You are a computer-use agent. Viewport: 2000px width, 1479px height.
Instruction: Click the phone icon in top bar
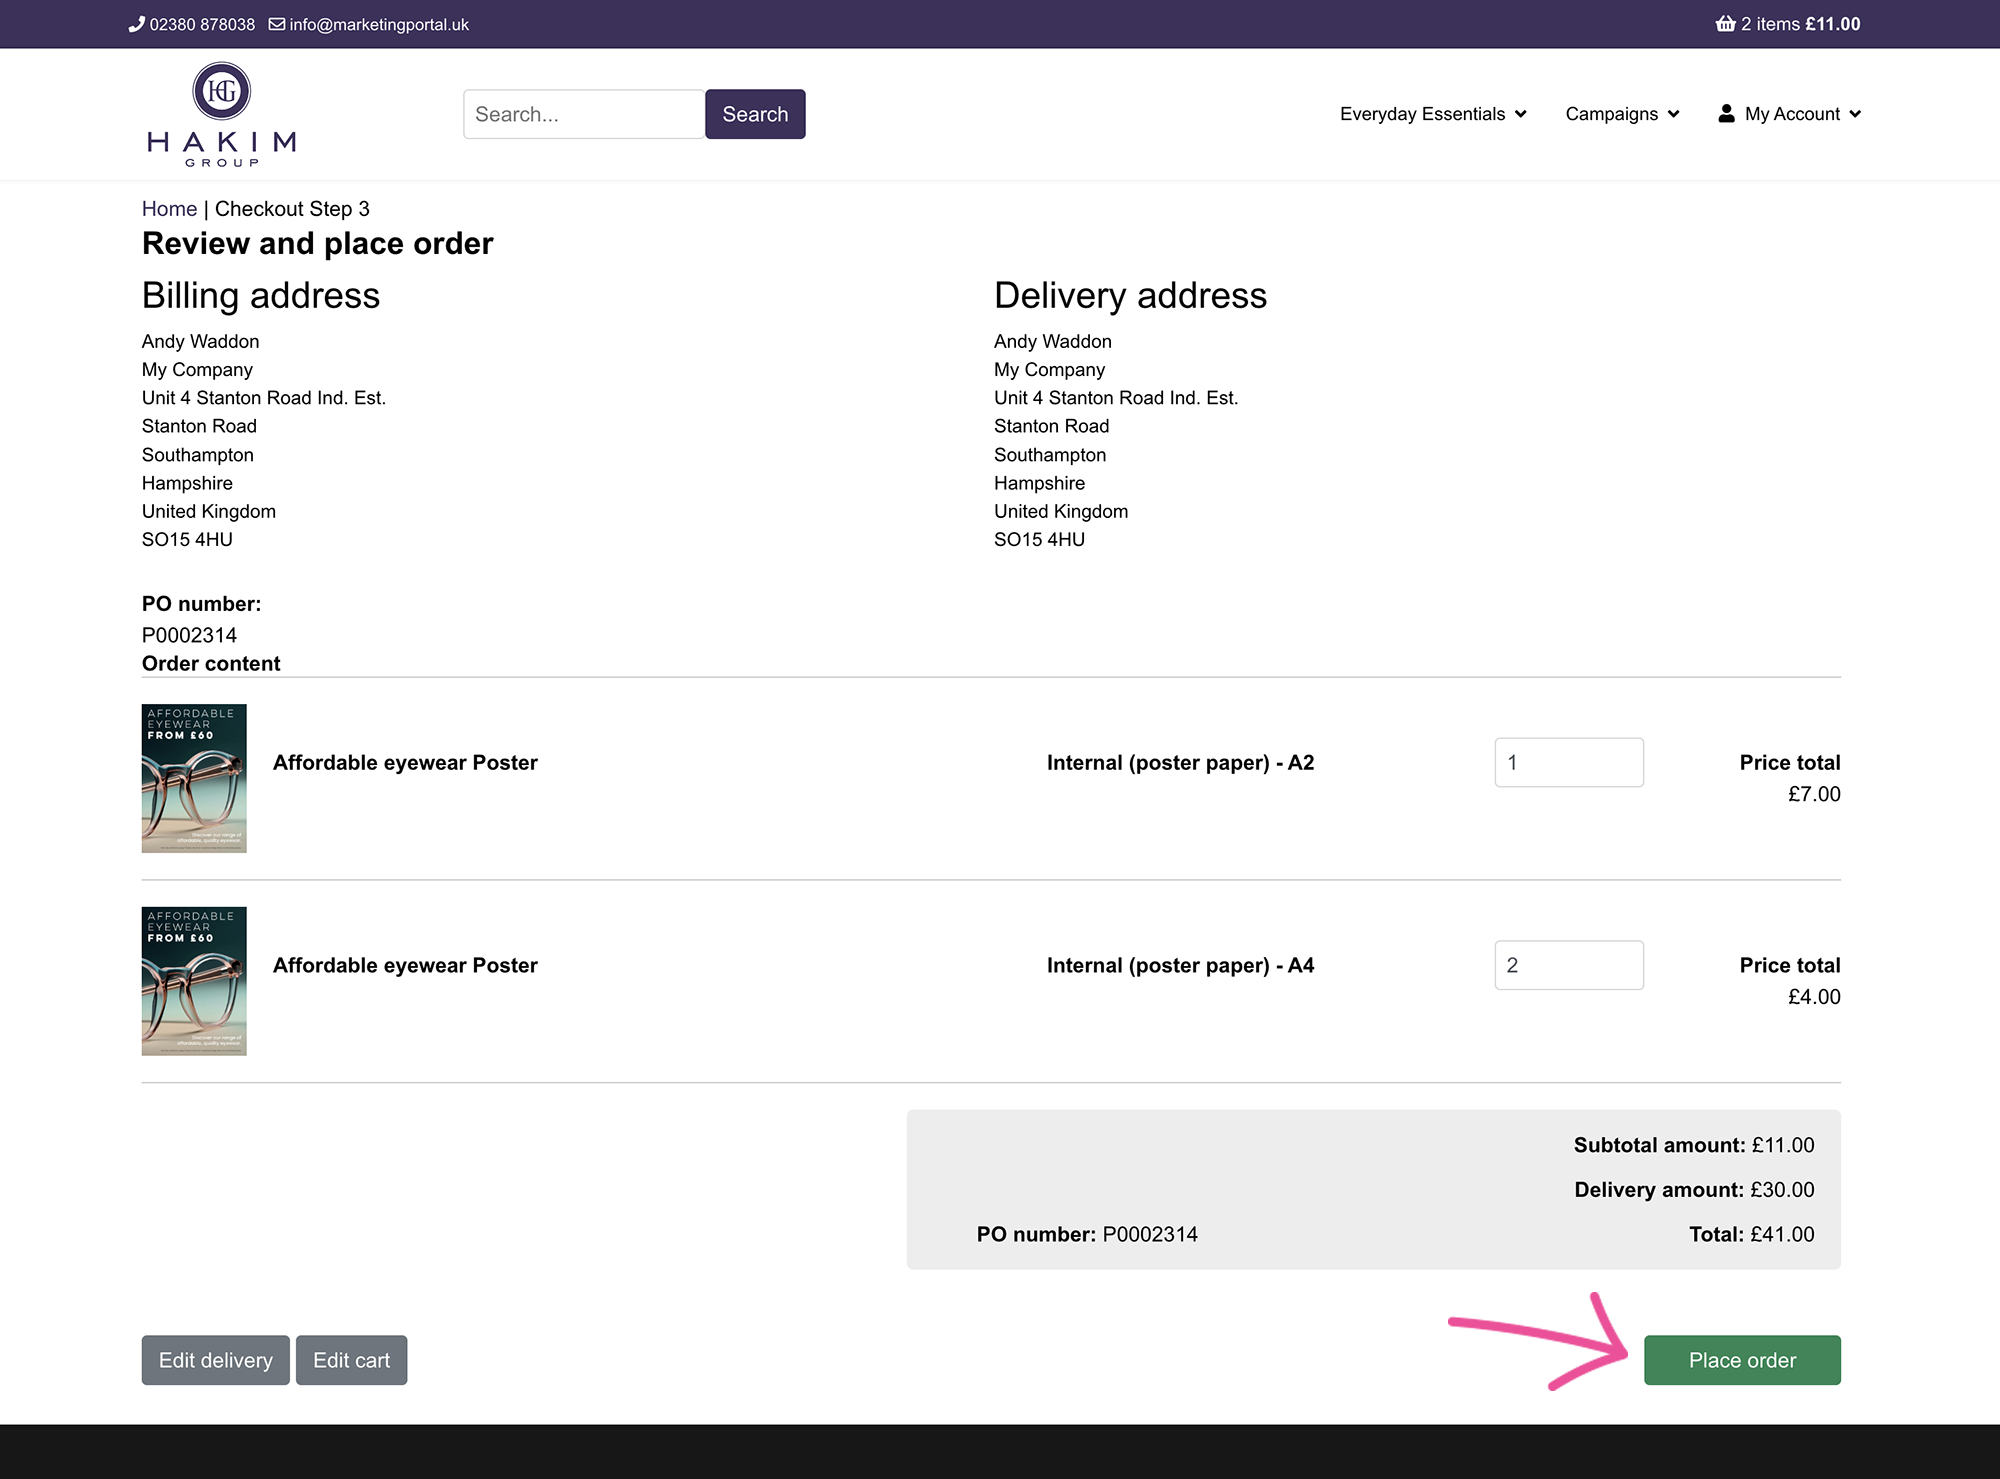(137, 24)
